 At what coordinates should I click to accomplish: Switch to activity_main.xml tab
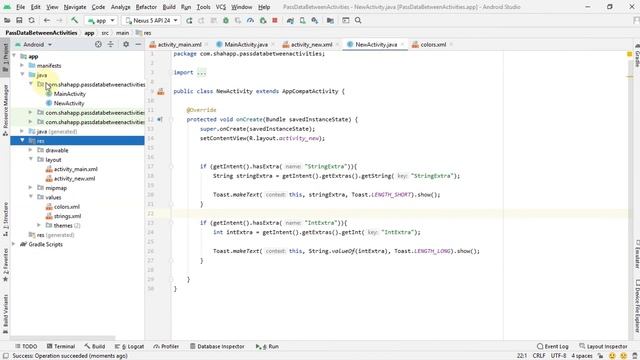coord(179,44)
